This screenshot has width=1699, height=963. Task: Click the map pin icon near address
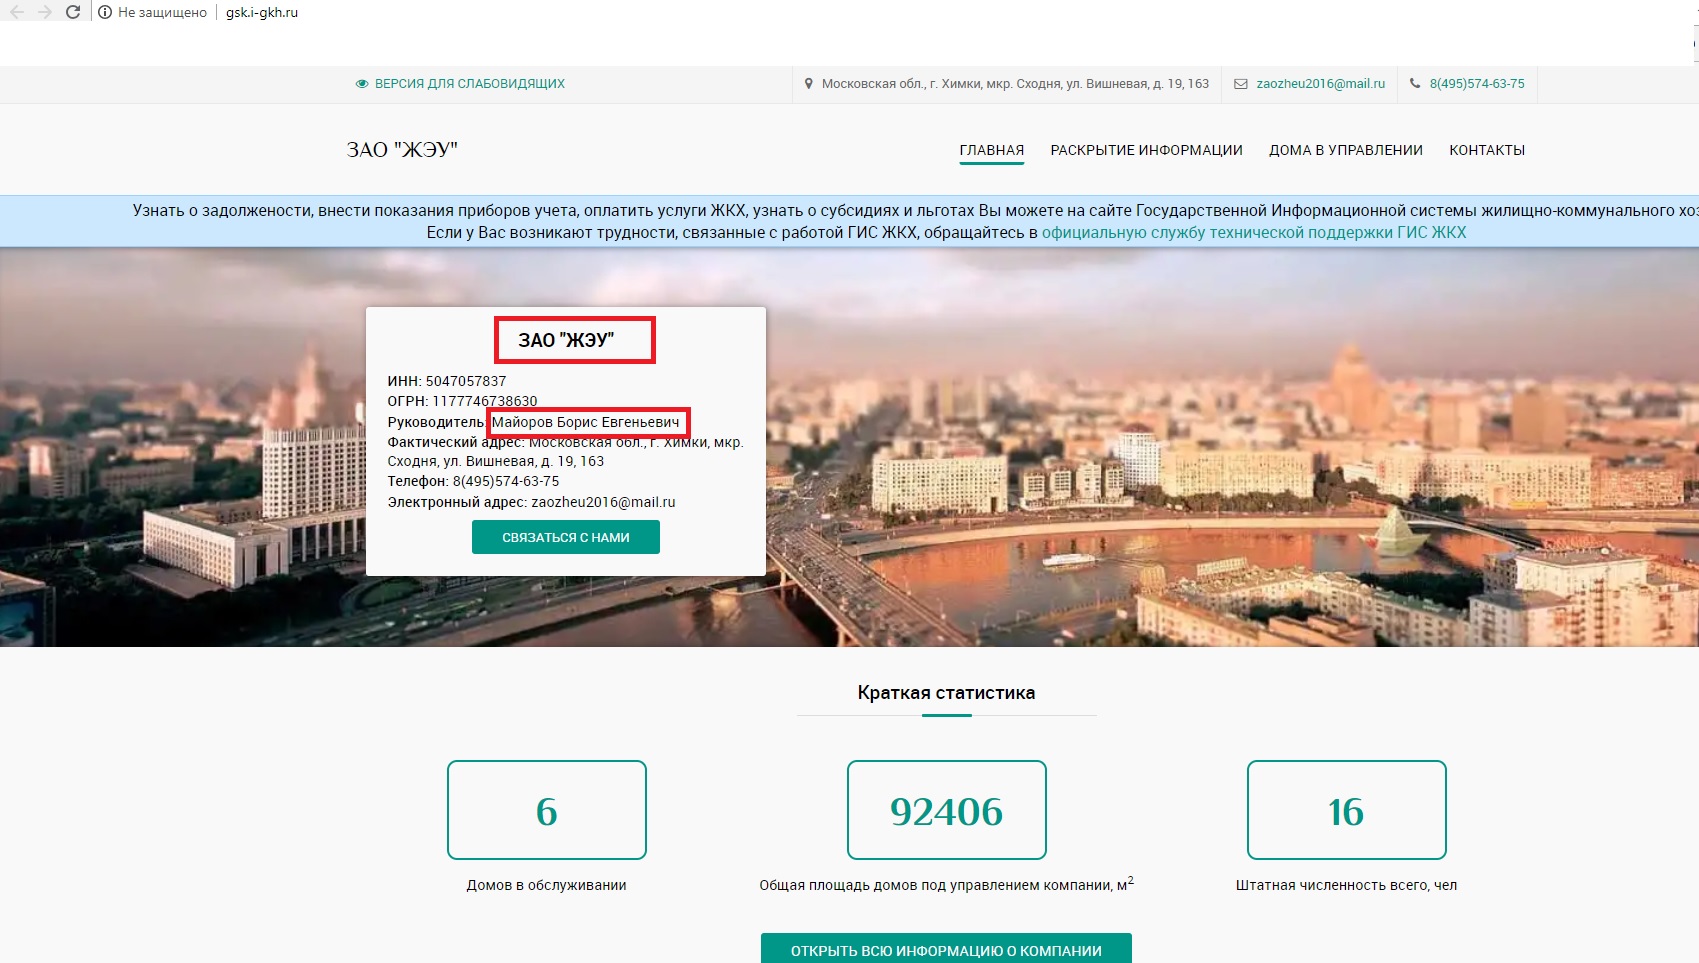click(809, 84)
